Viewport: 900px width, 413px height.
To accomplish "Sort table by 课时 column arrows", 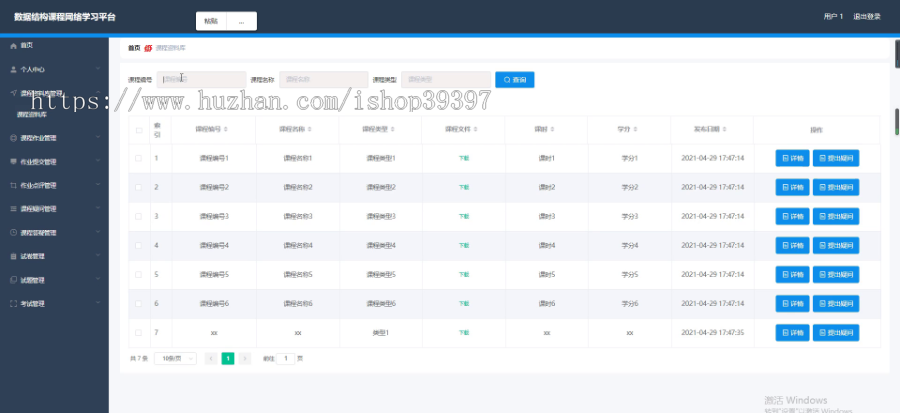I will 553,130.
